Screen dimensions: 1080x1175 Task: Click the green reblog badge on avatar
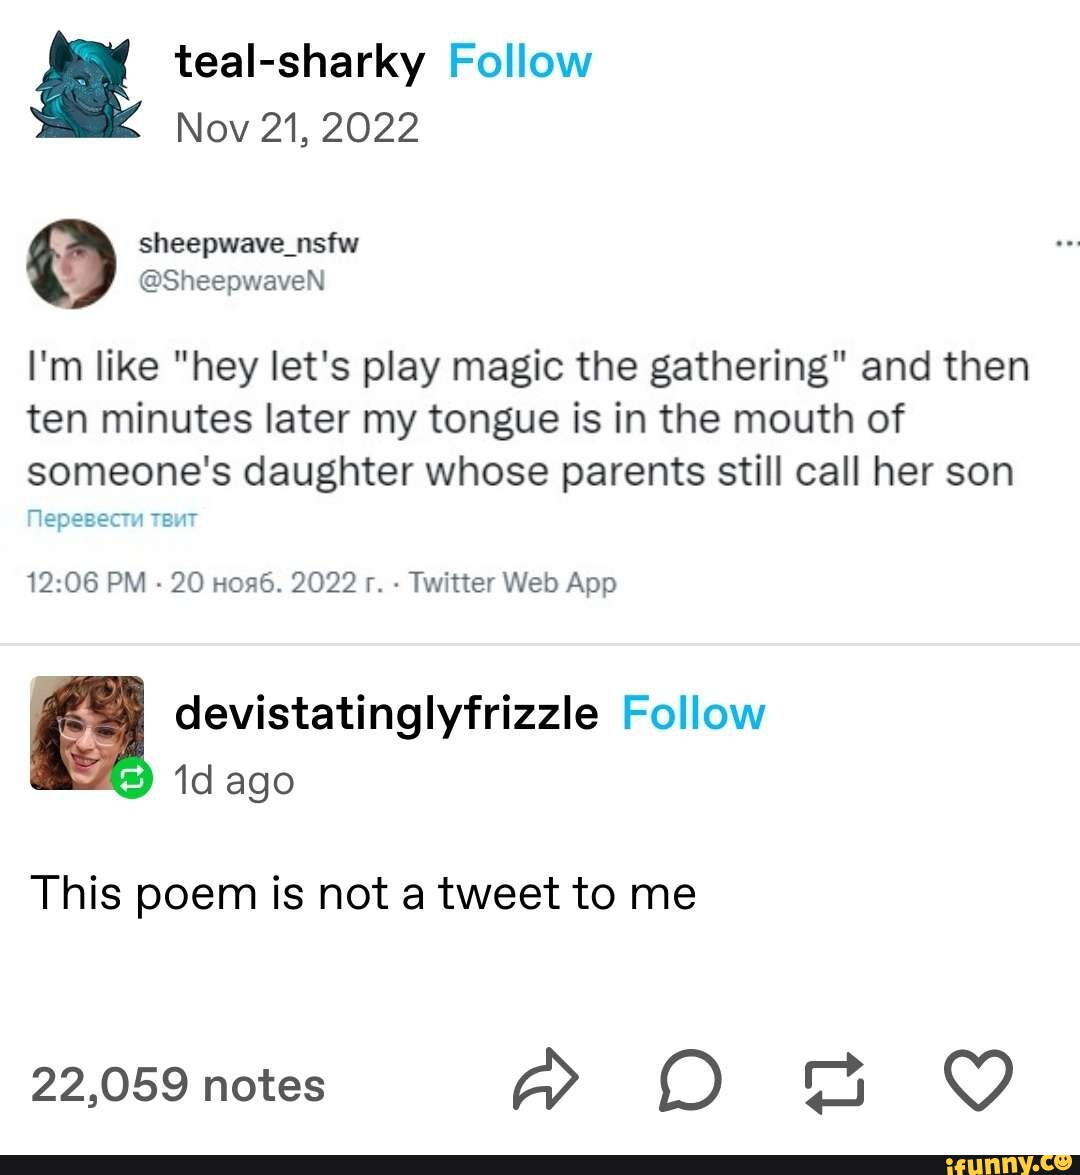pyautogui.click(x=132, y=779)
